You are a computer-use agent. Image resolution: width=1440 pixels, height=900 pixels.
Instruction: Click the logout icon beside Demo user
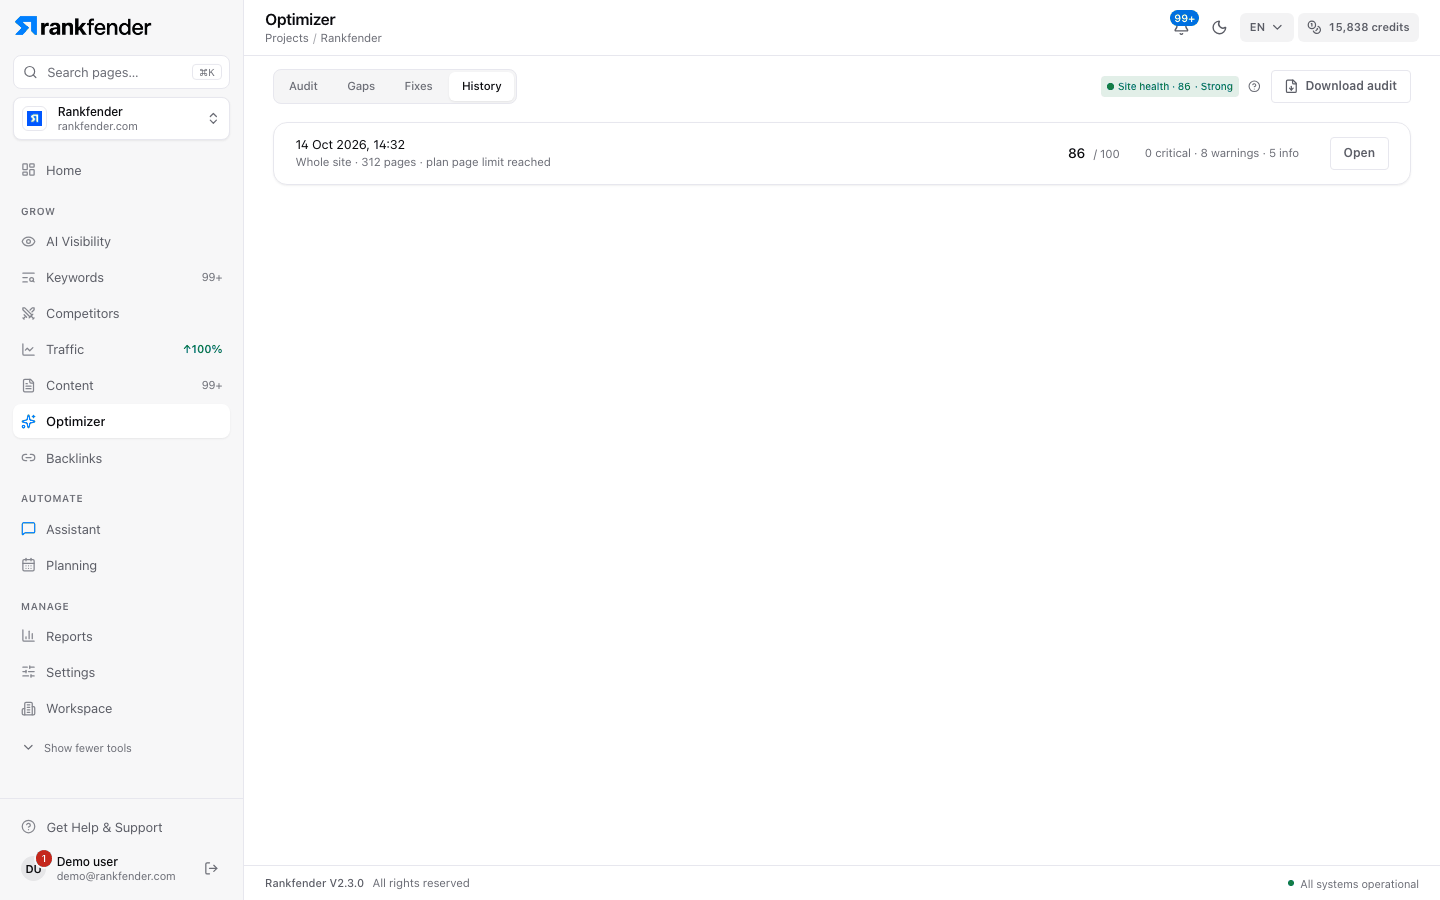pos(211,868)
